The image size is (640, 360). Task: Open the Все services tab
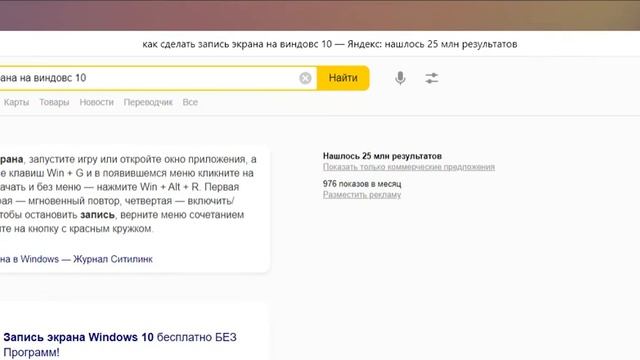(190, 102)
